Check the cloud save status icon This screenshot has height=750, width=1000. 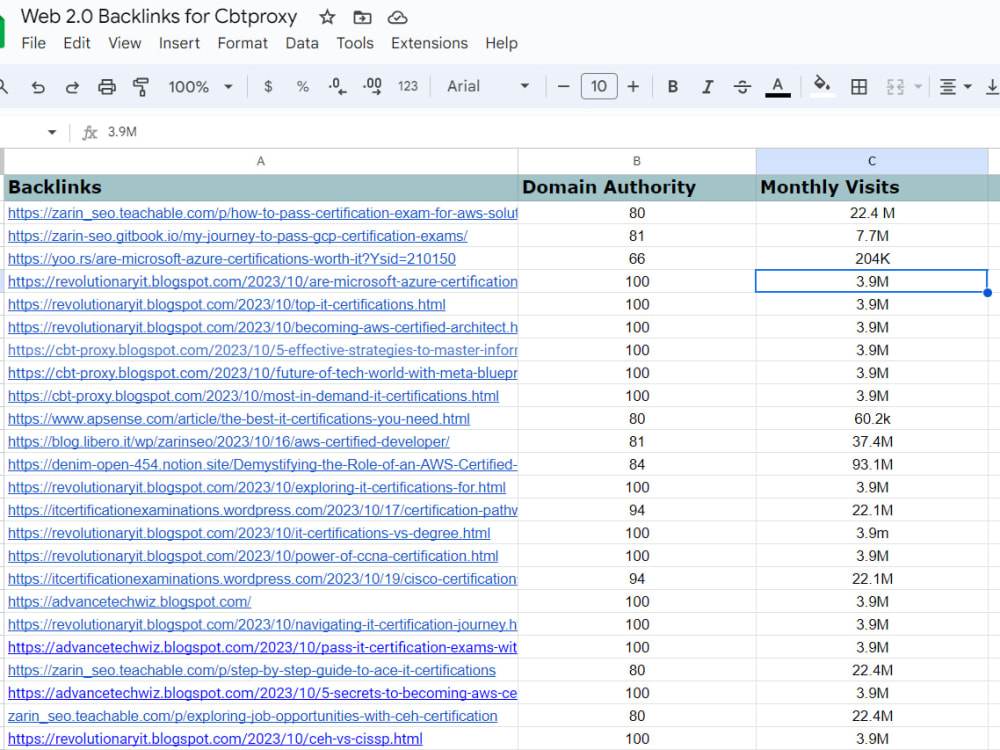pyautogui.click(x=397, y=17)
